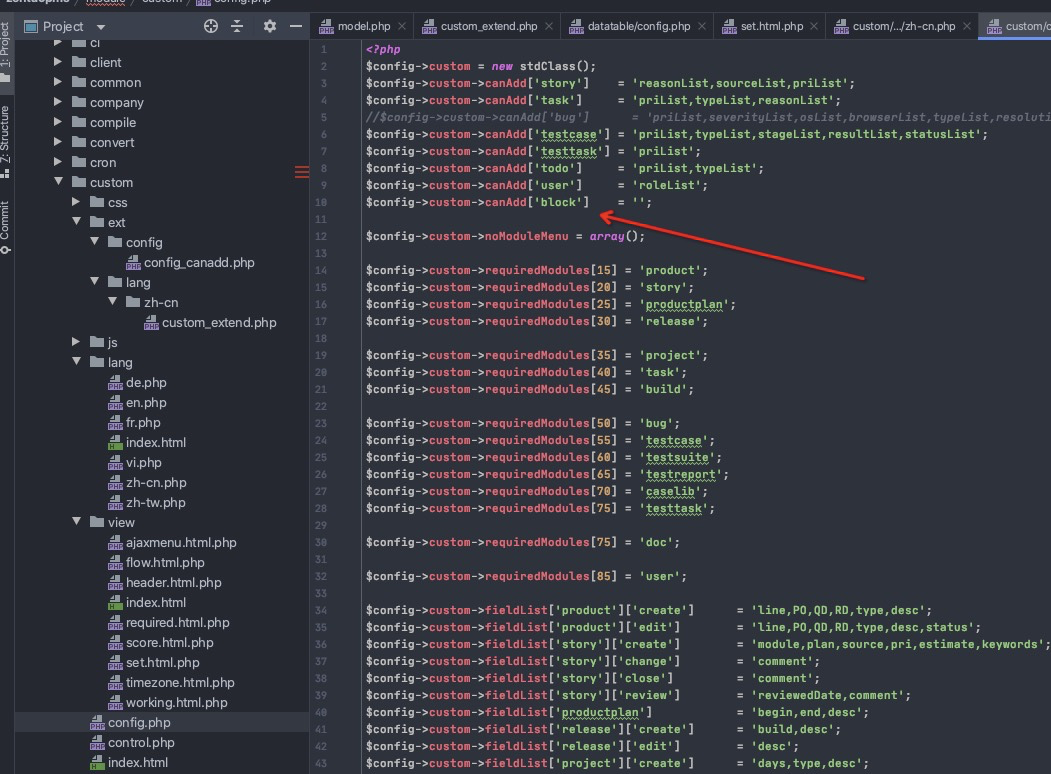Select zh-cn.php in the lang folder

point(155,483)
